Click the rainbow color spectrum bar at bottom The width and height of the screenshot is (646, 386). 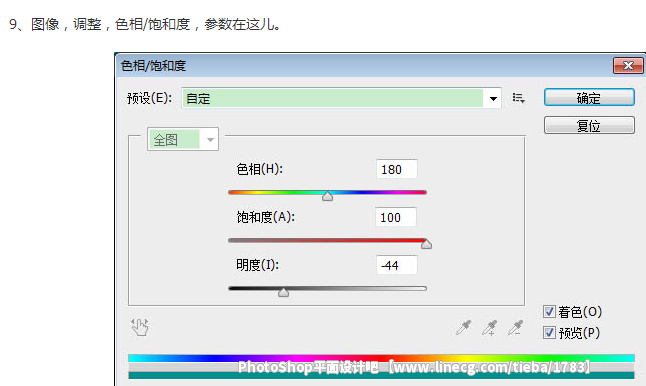click(x=381, y=358)
